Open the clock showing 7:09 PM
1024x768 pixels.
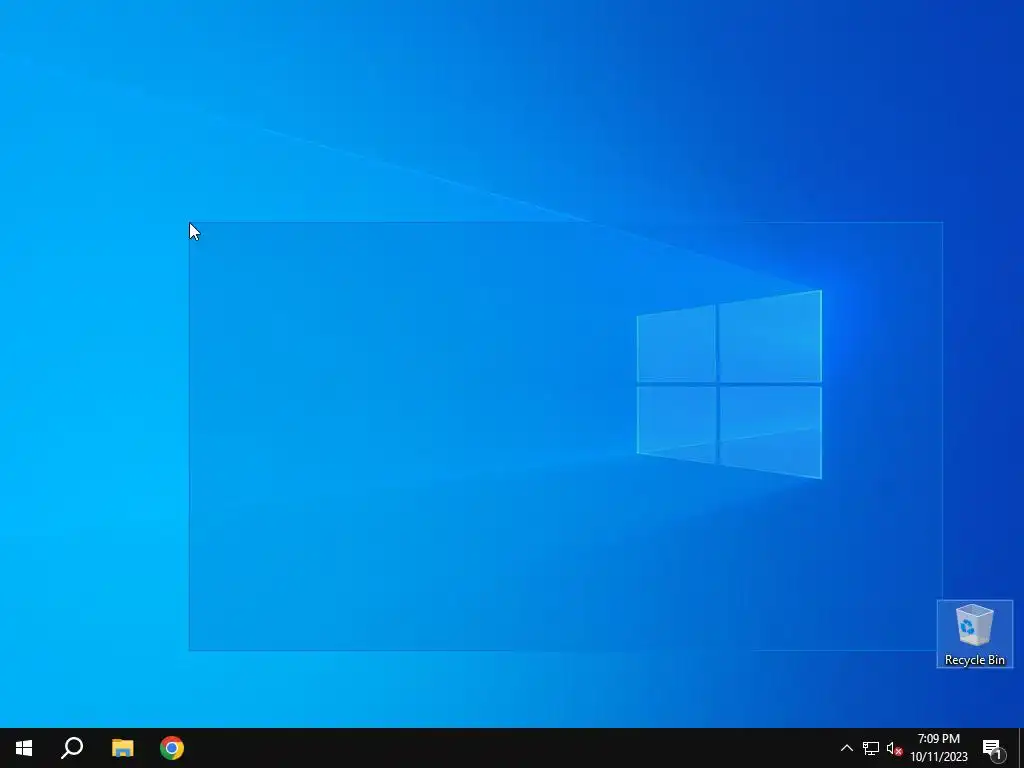[939, 748]
